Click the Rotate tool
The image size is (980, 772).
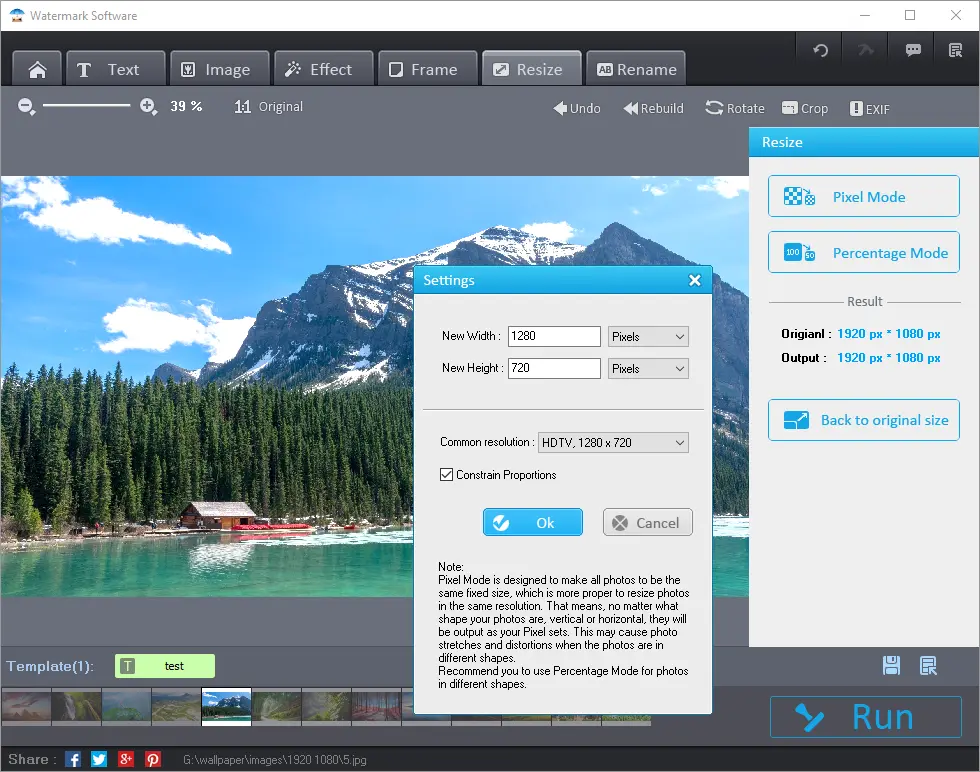tap(735, 108)
